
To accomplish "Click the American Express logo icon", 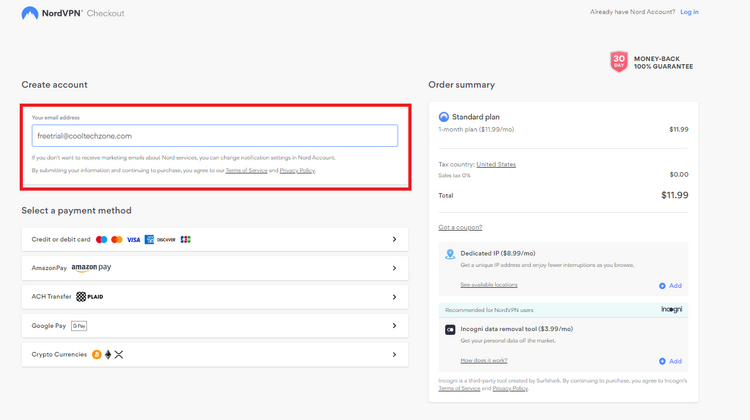I will (x=149, y=240).
